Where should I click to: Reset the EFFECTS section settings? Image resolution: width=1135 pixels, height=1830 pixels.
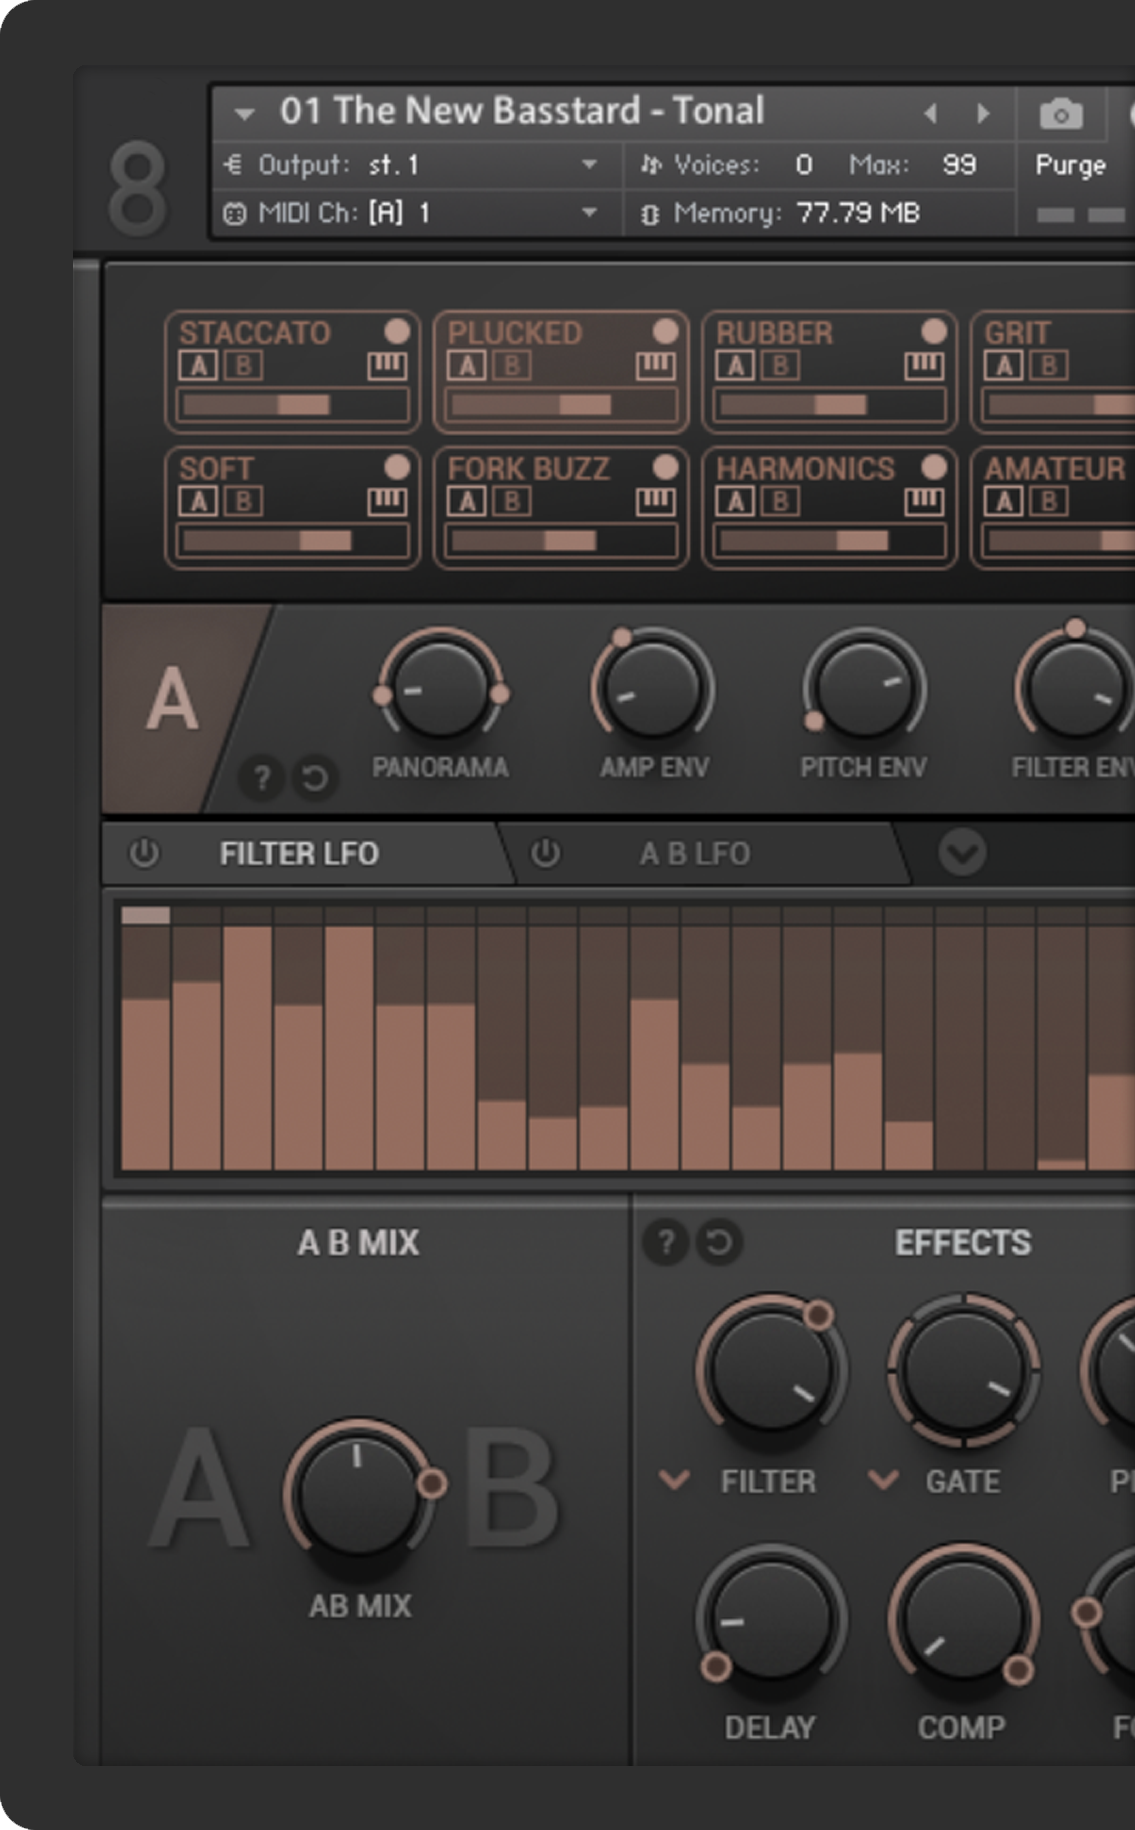(x=719, y=1242)
